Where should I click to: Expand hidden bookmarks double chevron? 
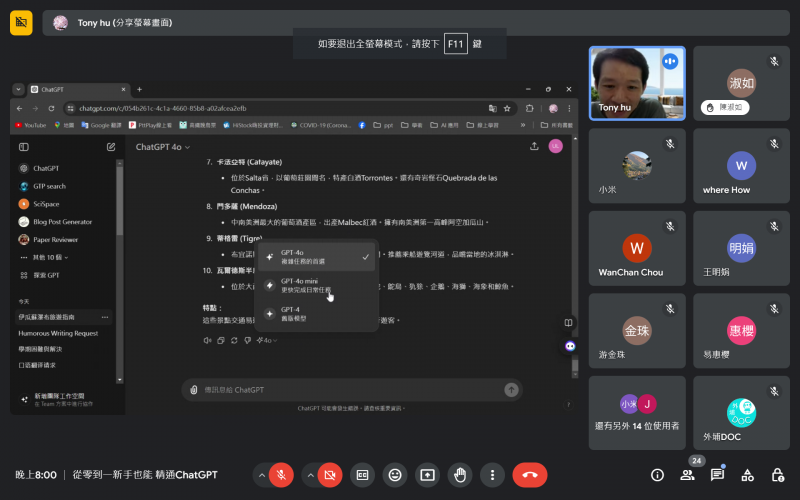pos(523,125)
